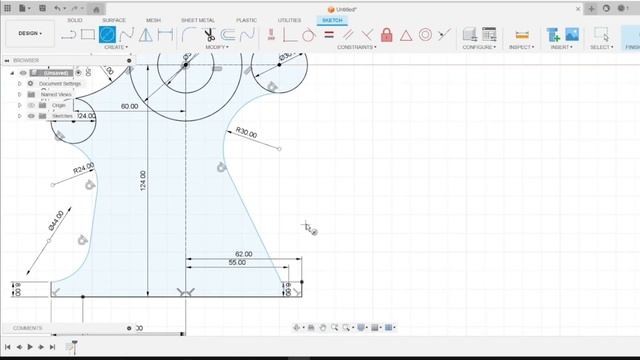
Task: Select the Change Parameters tool after Offset
Action: [247, 35]
